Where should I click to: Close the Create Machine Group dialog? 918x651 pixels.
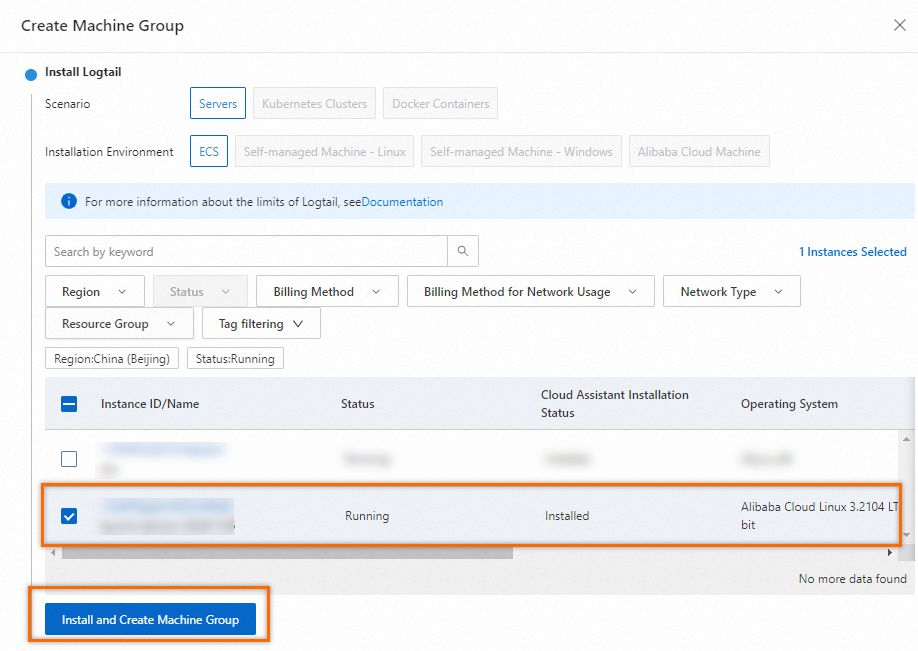click(899, 25)
